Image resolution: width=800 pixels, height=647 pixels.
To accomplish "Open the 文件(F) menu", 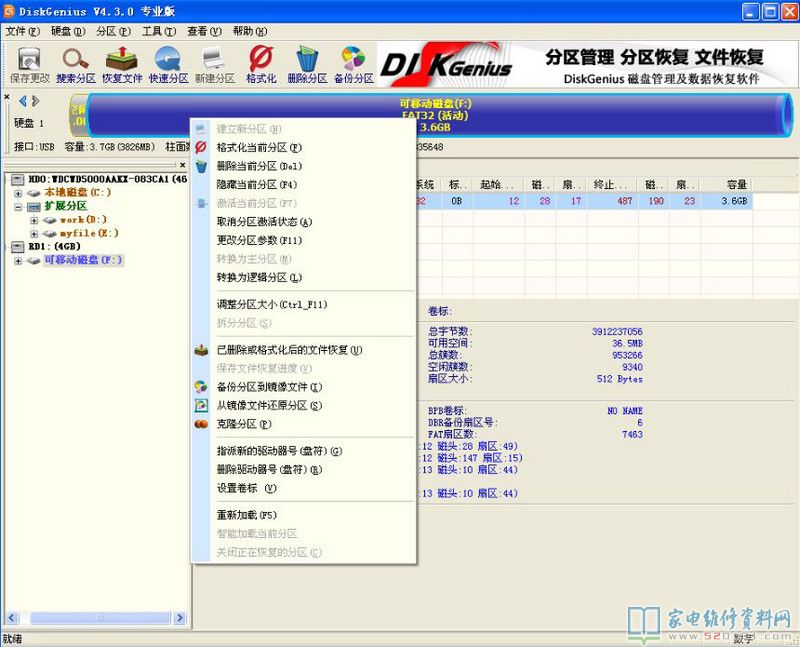I will pos(23,31).
